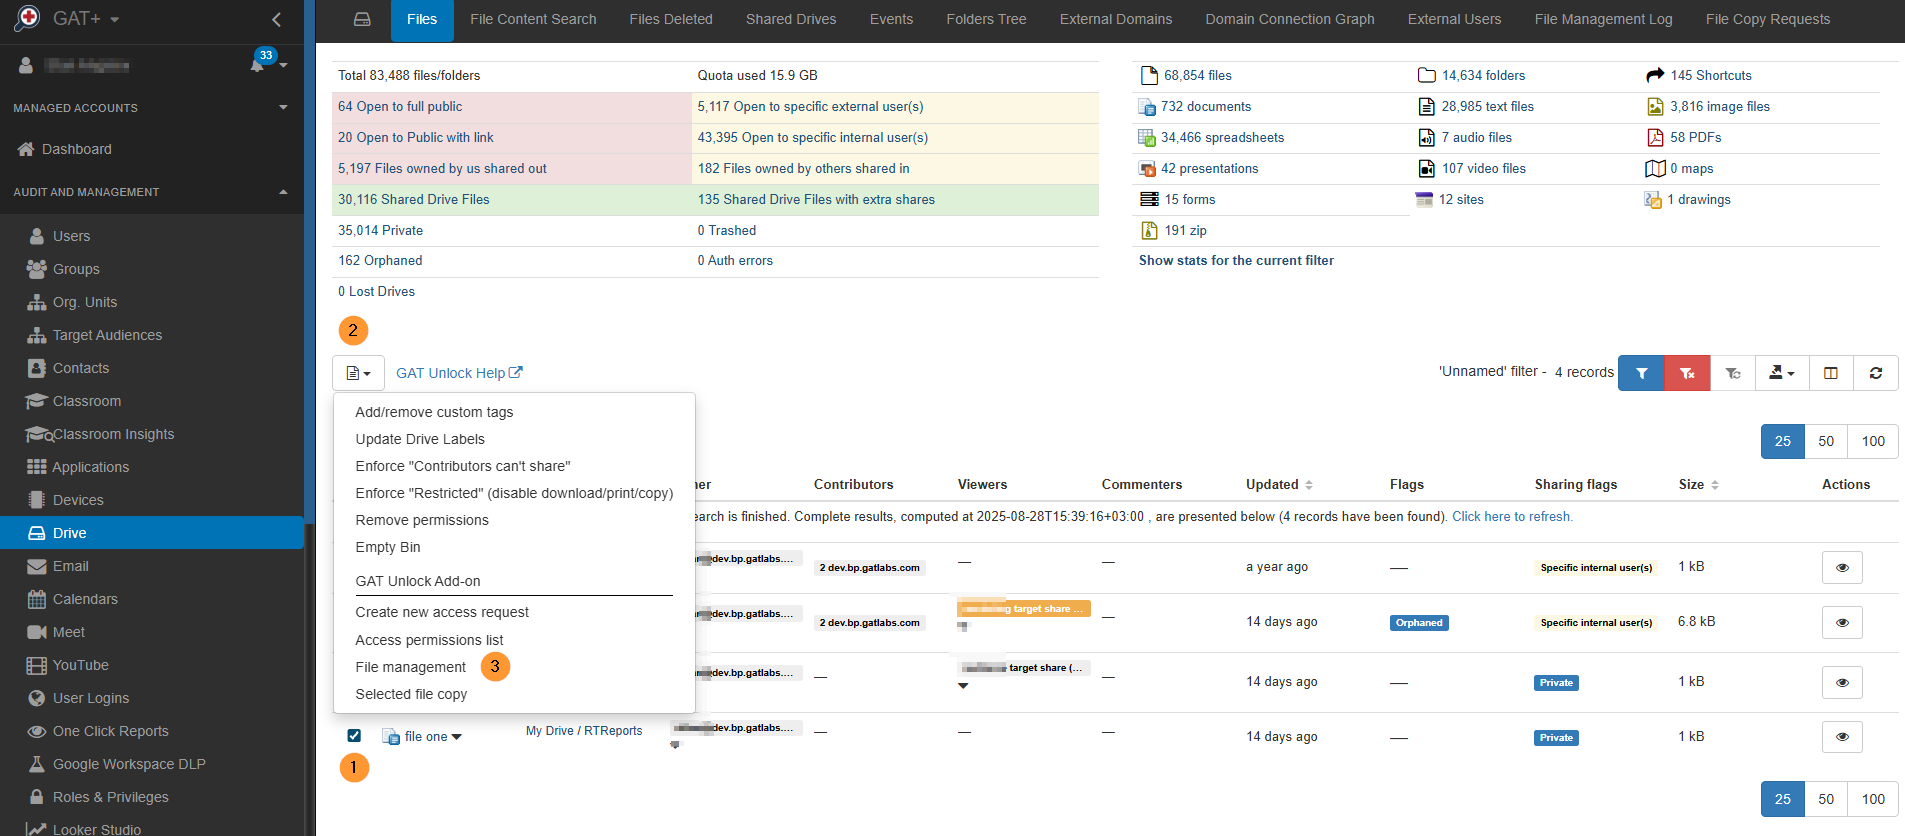Click the 'Click here to refresh' link
This screenshot has width=1905, height=836.
tap(1511, 517)
